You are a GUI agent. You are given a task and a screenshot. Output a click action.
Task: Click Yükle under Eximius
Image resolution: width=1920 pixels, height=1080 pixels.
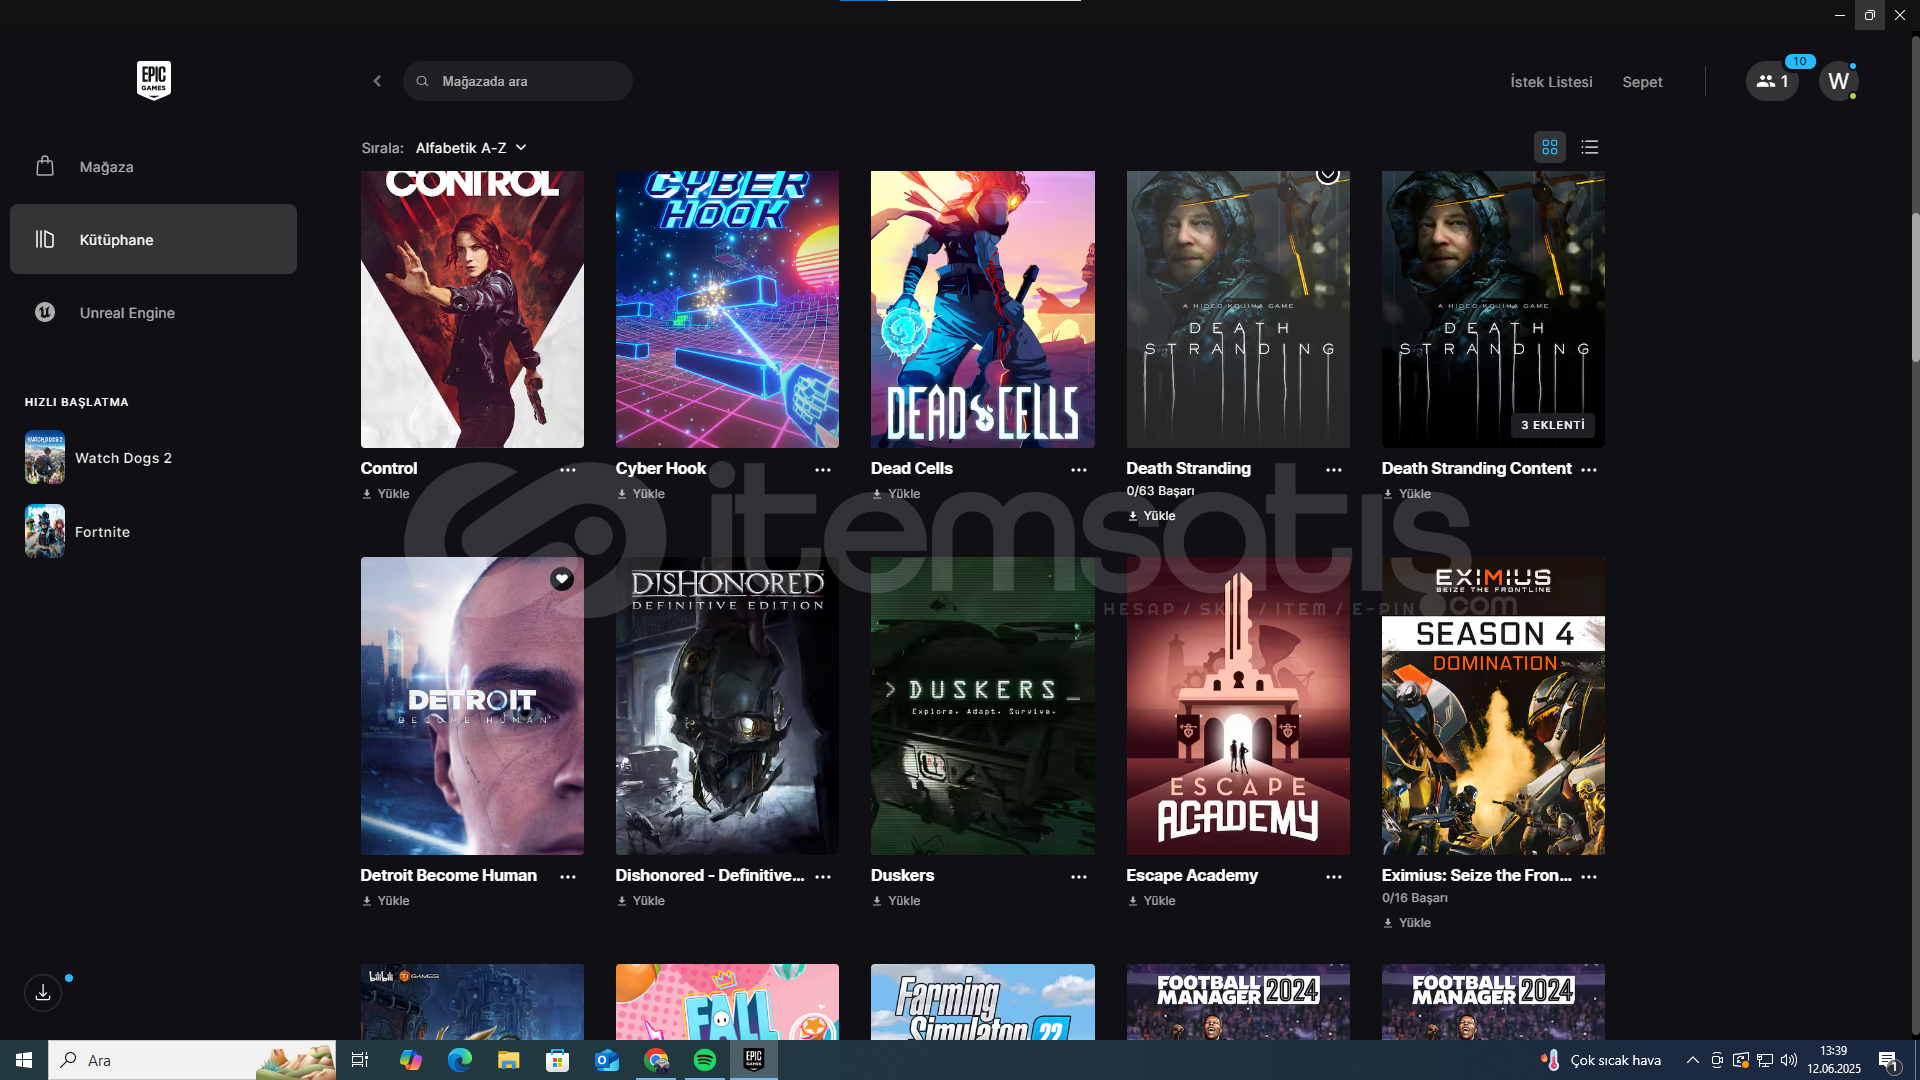pos(1407,923)
